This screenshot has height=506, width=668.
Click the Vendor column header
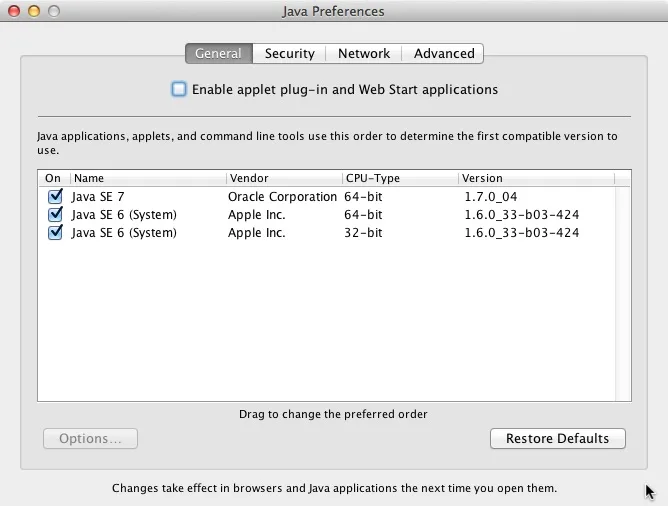tap(284, 178)
